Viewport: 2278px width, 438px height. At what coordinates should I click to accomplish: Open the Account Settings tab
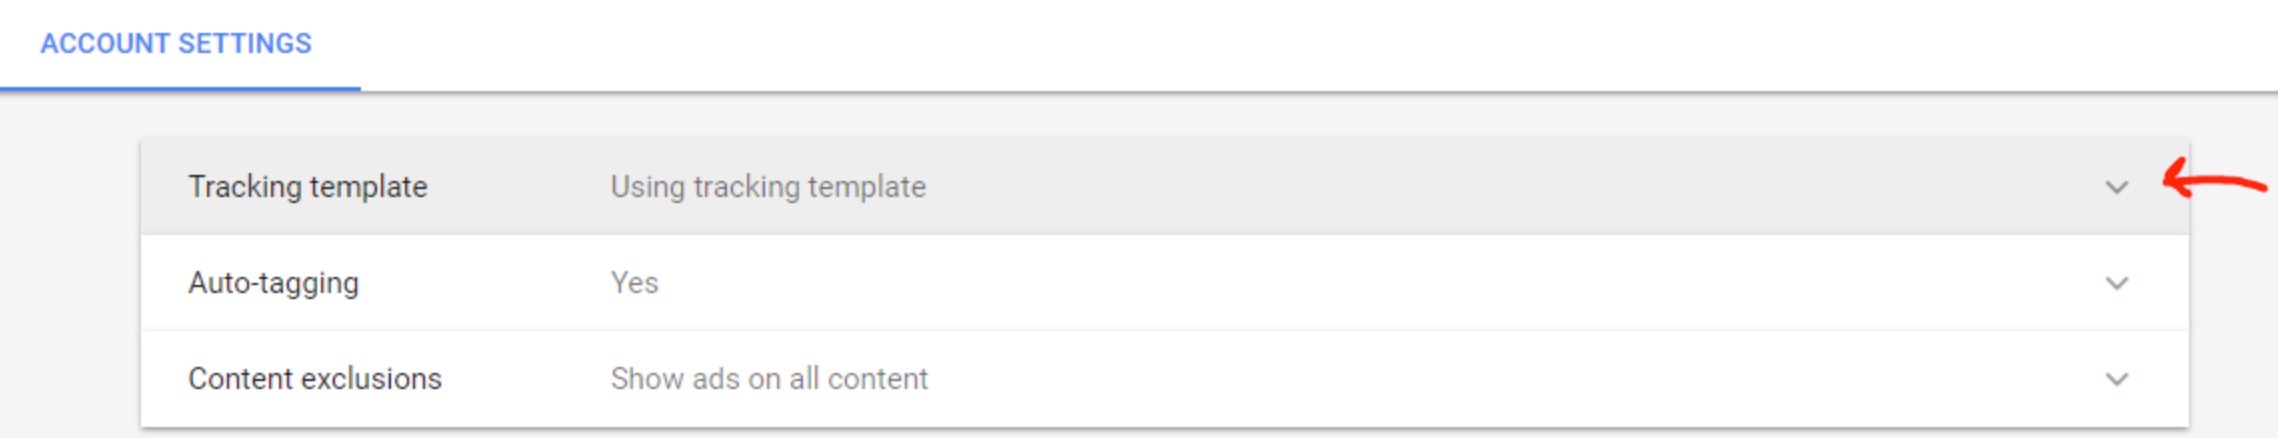tap(176, 44)
